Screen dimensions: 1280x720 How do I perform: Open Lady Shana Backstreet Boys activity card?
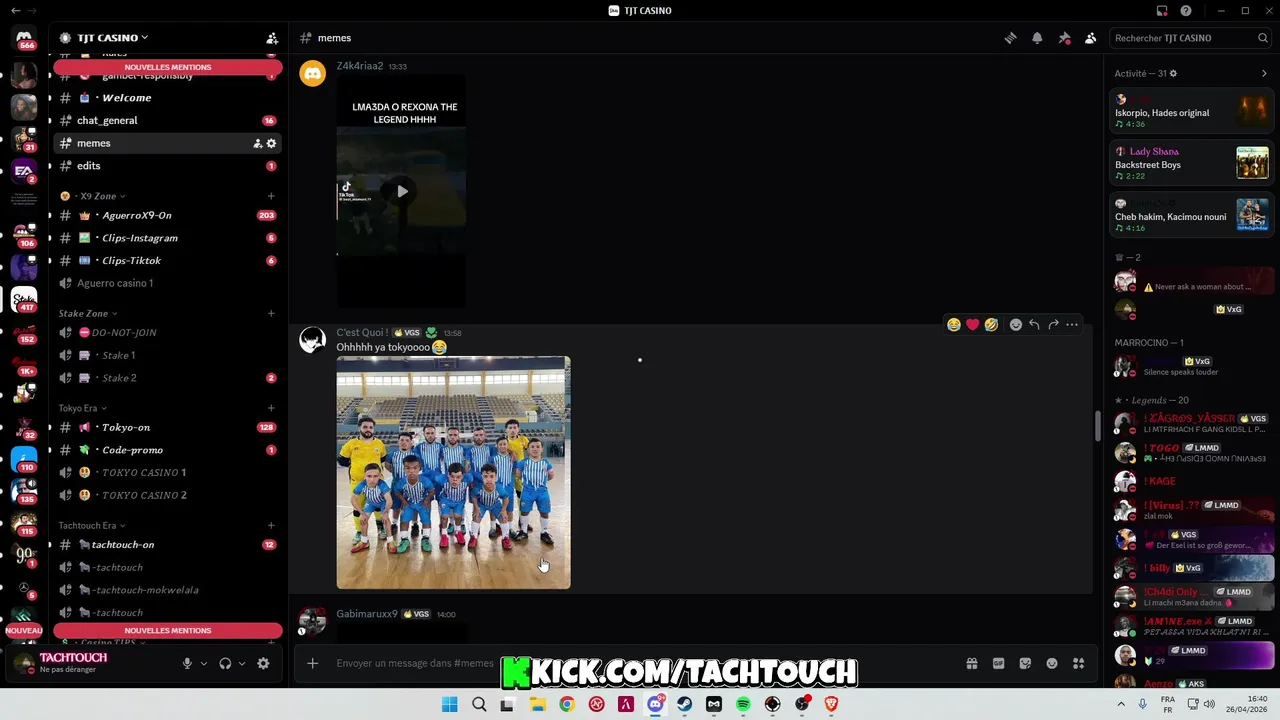[1191, 163]
